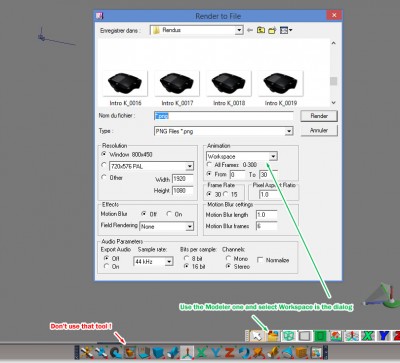Image resolution: width=400 pixels, height=363 pixels.
Task: Toggle the blue Y axis icon in the bottom toolbar
Action: point(215,352)
